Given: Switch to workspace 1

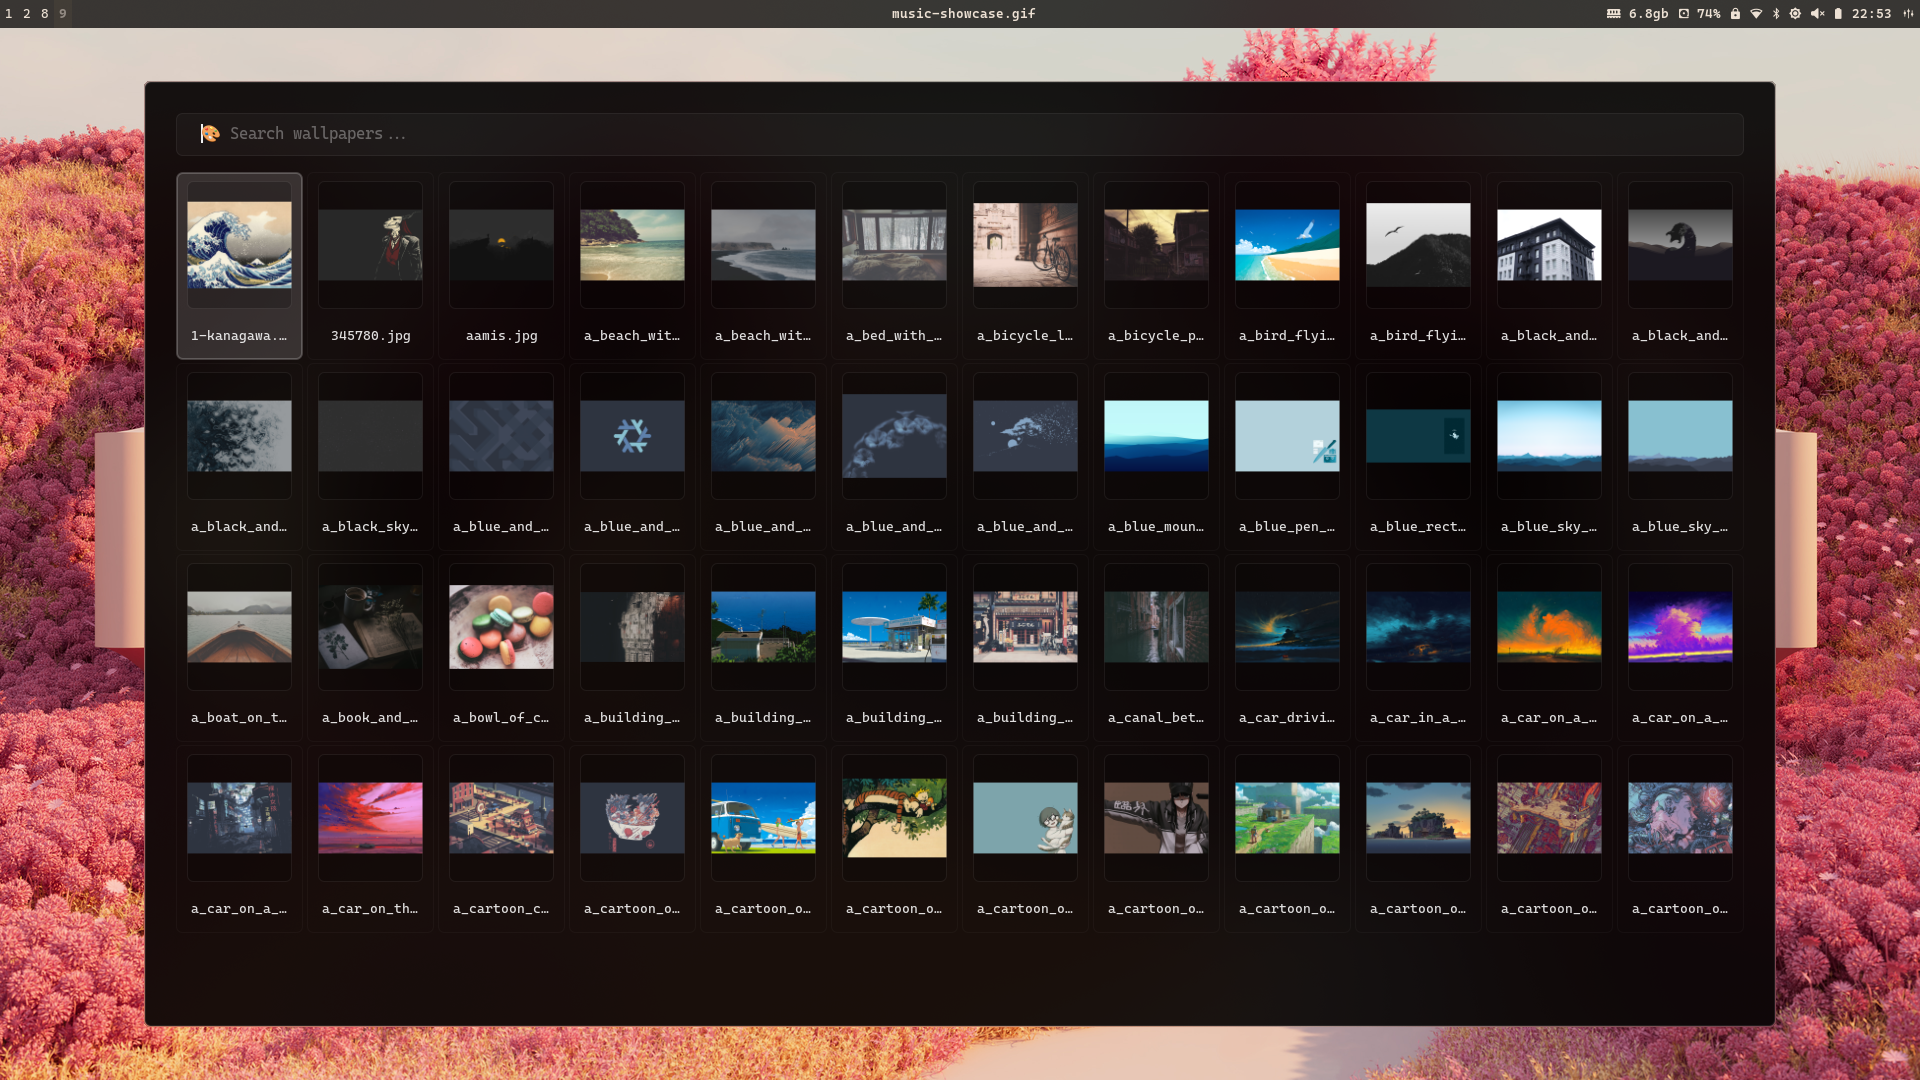Looking at the screenshot, I should coord(9,14).
